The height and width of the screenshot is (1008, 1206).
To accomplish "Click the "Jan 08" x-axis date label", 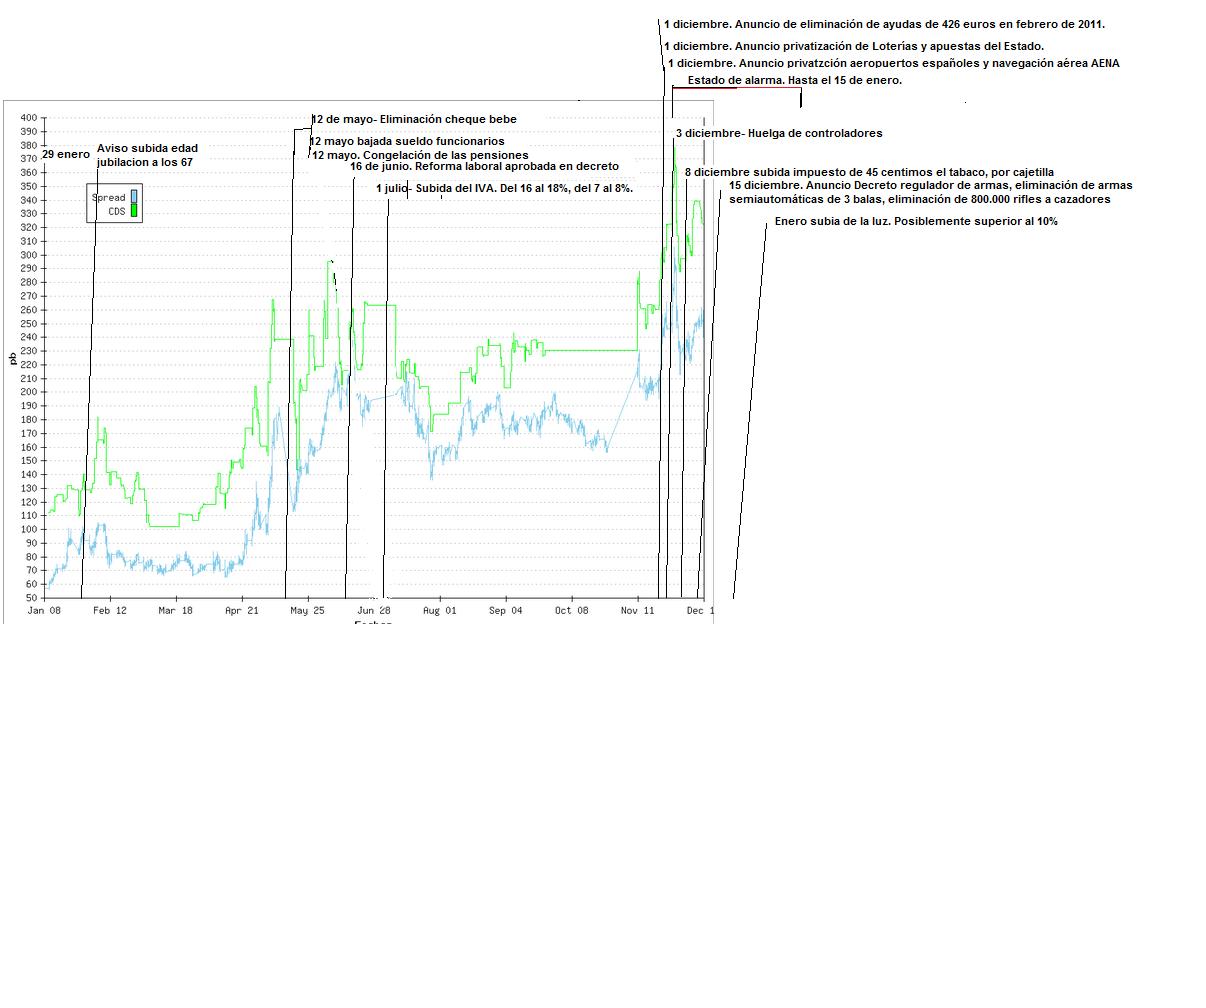I will point(44,610).
